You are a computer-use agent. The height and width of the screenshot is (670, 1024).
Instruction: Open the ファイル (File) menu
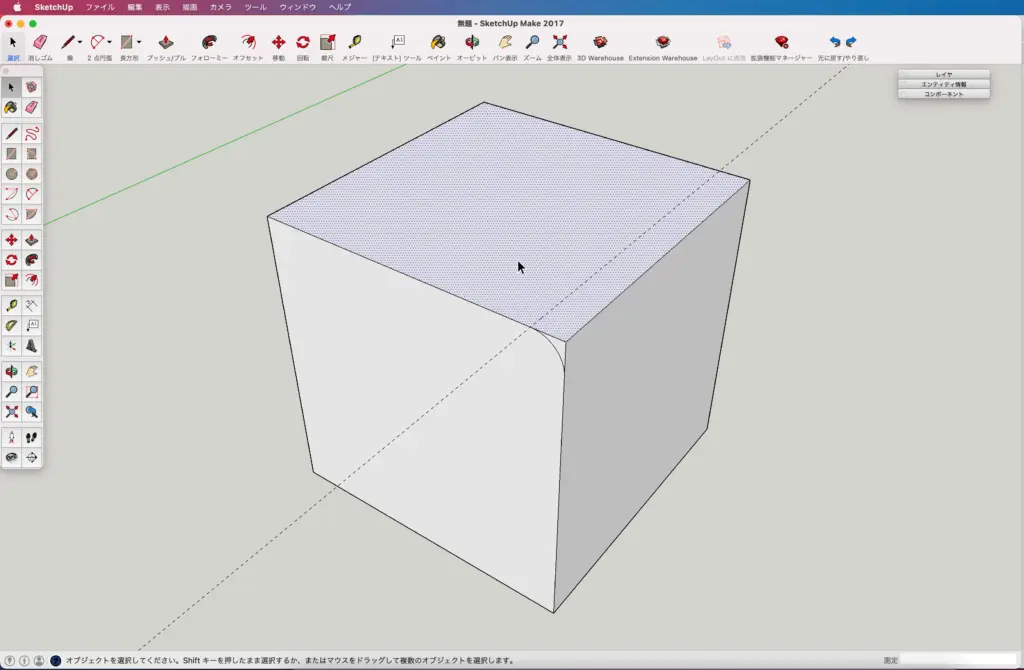pos(100,7)
